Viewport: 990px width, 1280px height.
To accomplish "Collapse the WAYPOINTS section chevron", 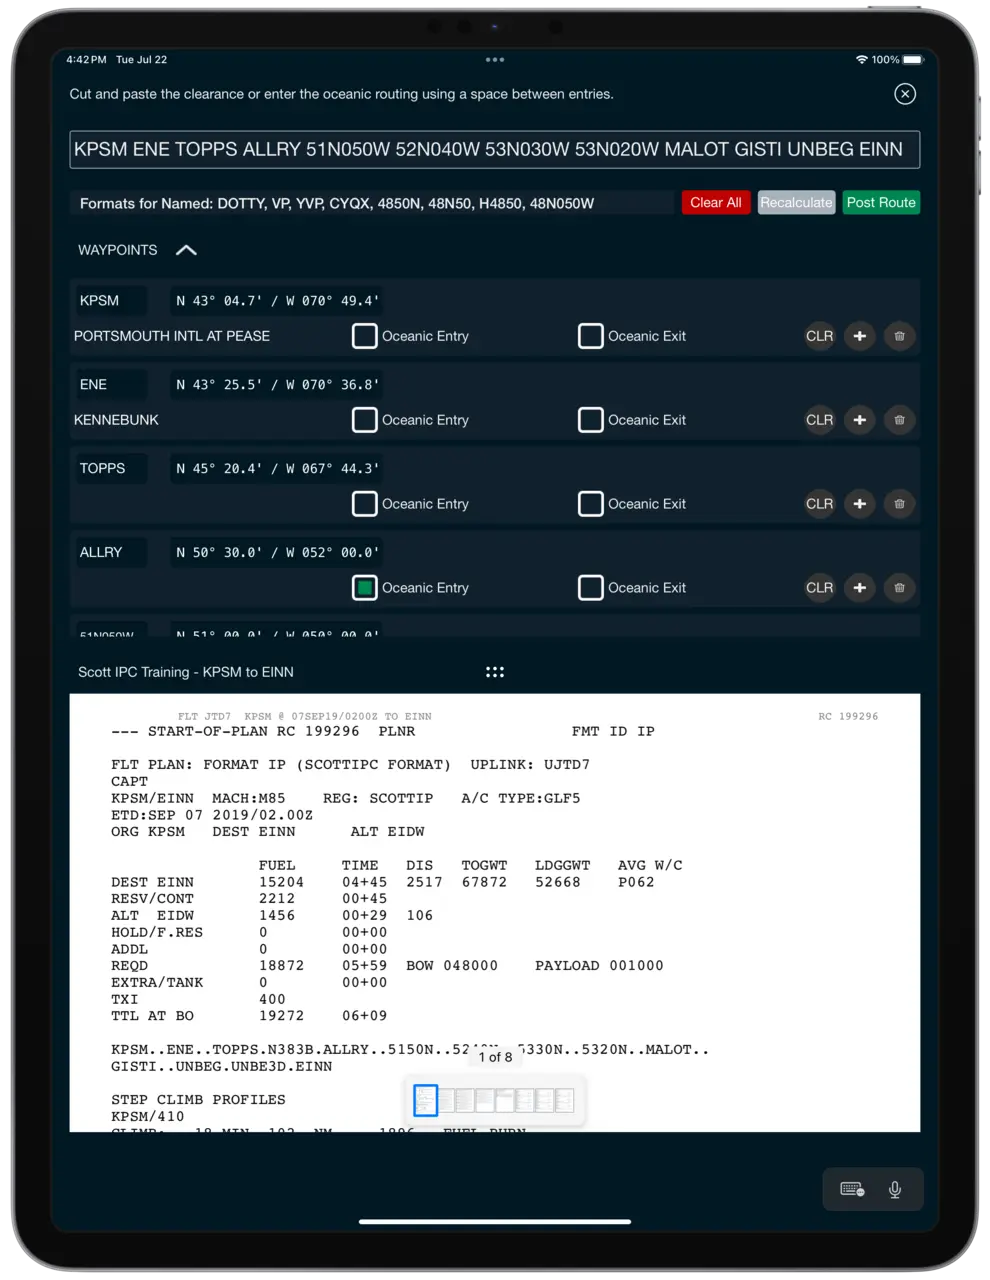I will 186,250.
